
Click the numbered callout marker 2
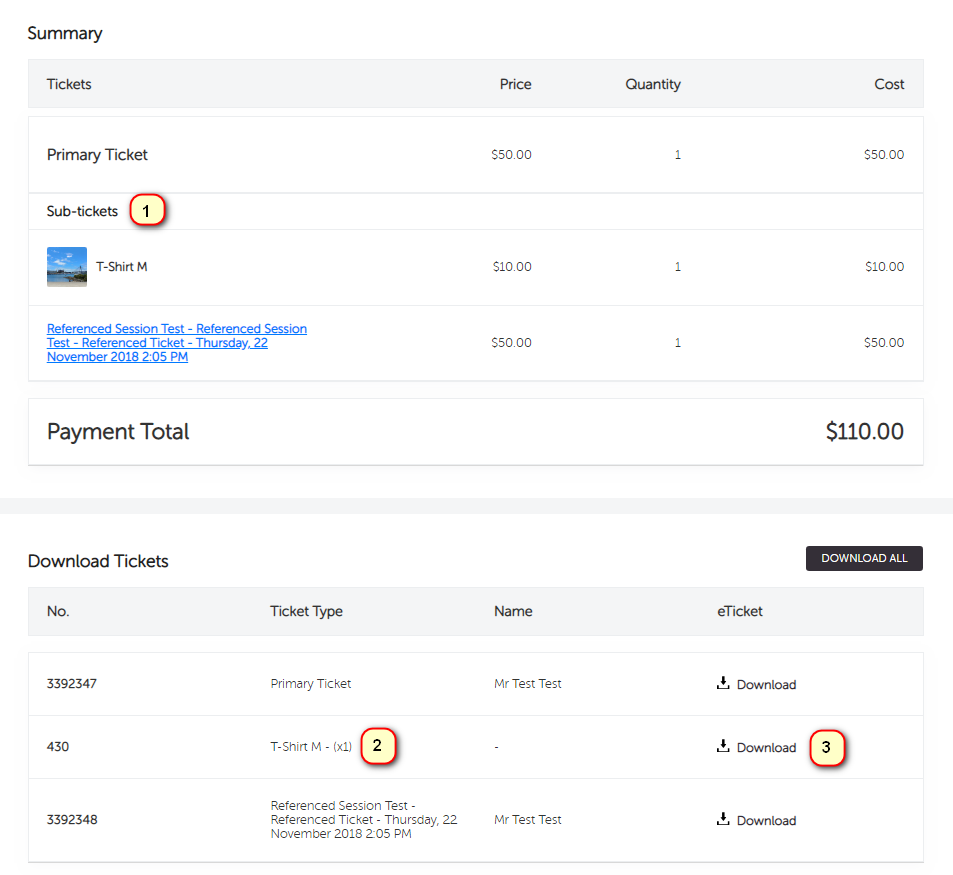[377, 745]
